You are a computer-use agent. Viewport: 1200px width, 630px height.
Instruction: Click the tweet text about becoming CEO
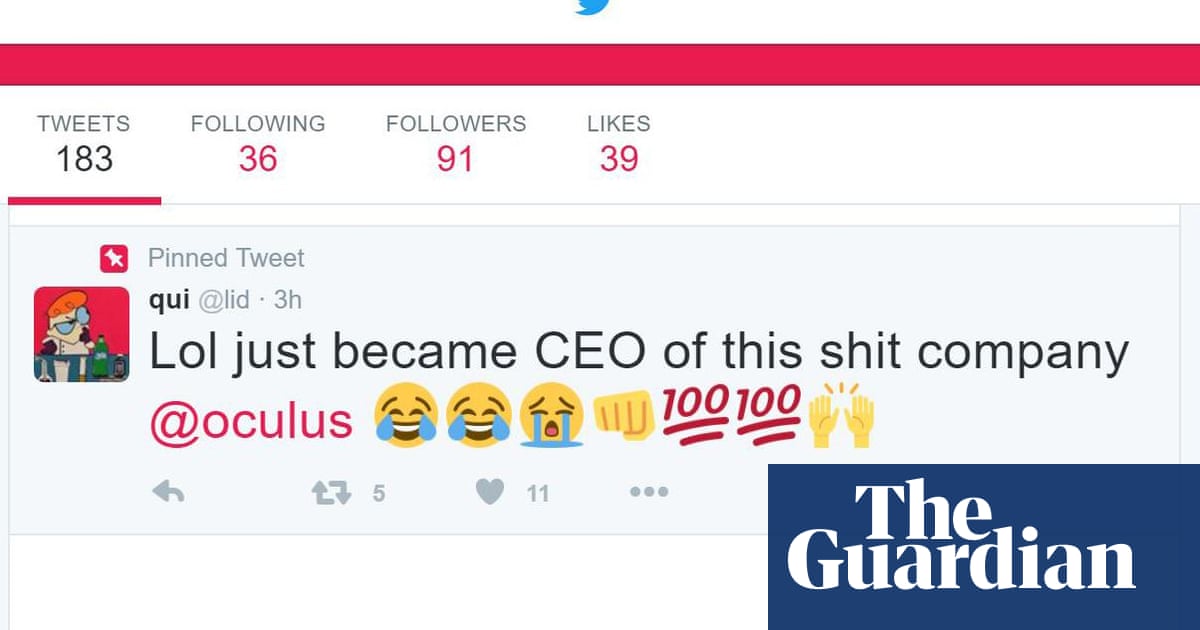(x=638, y=352)
